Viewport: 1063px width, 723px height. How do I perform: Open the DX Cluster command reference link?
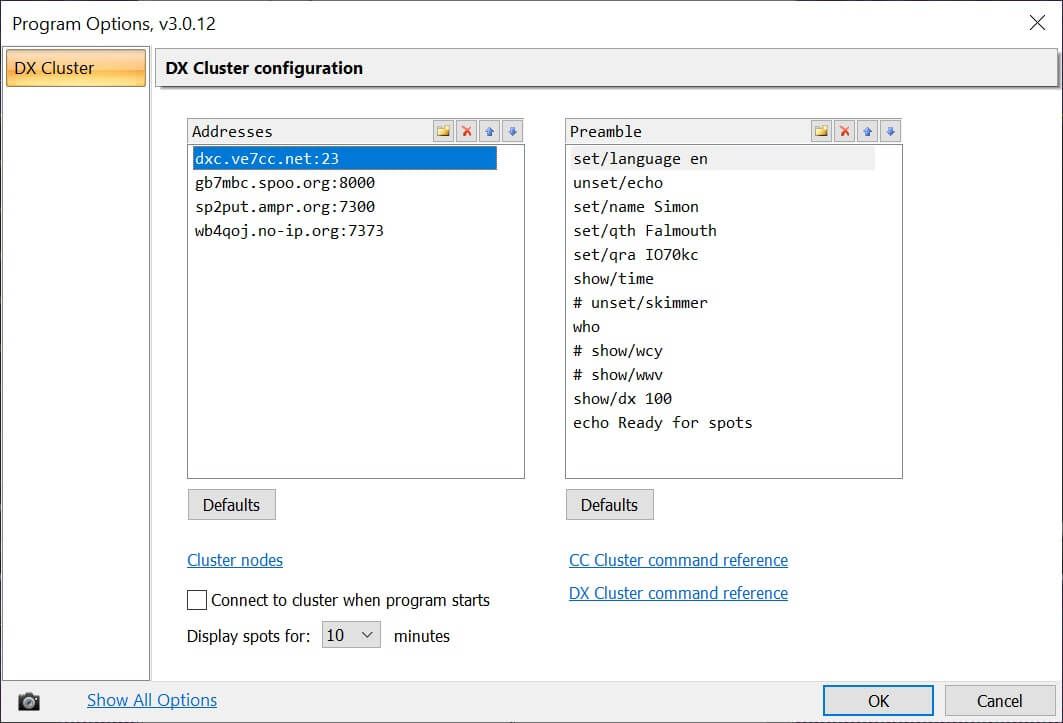[678, 593]
